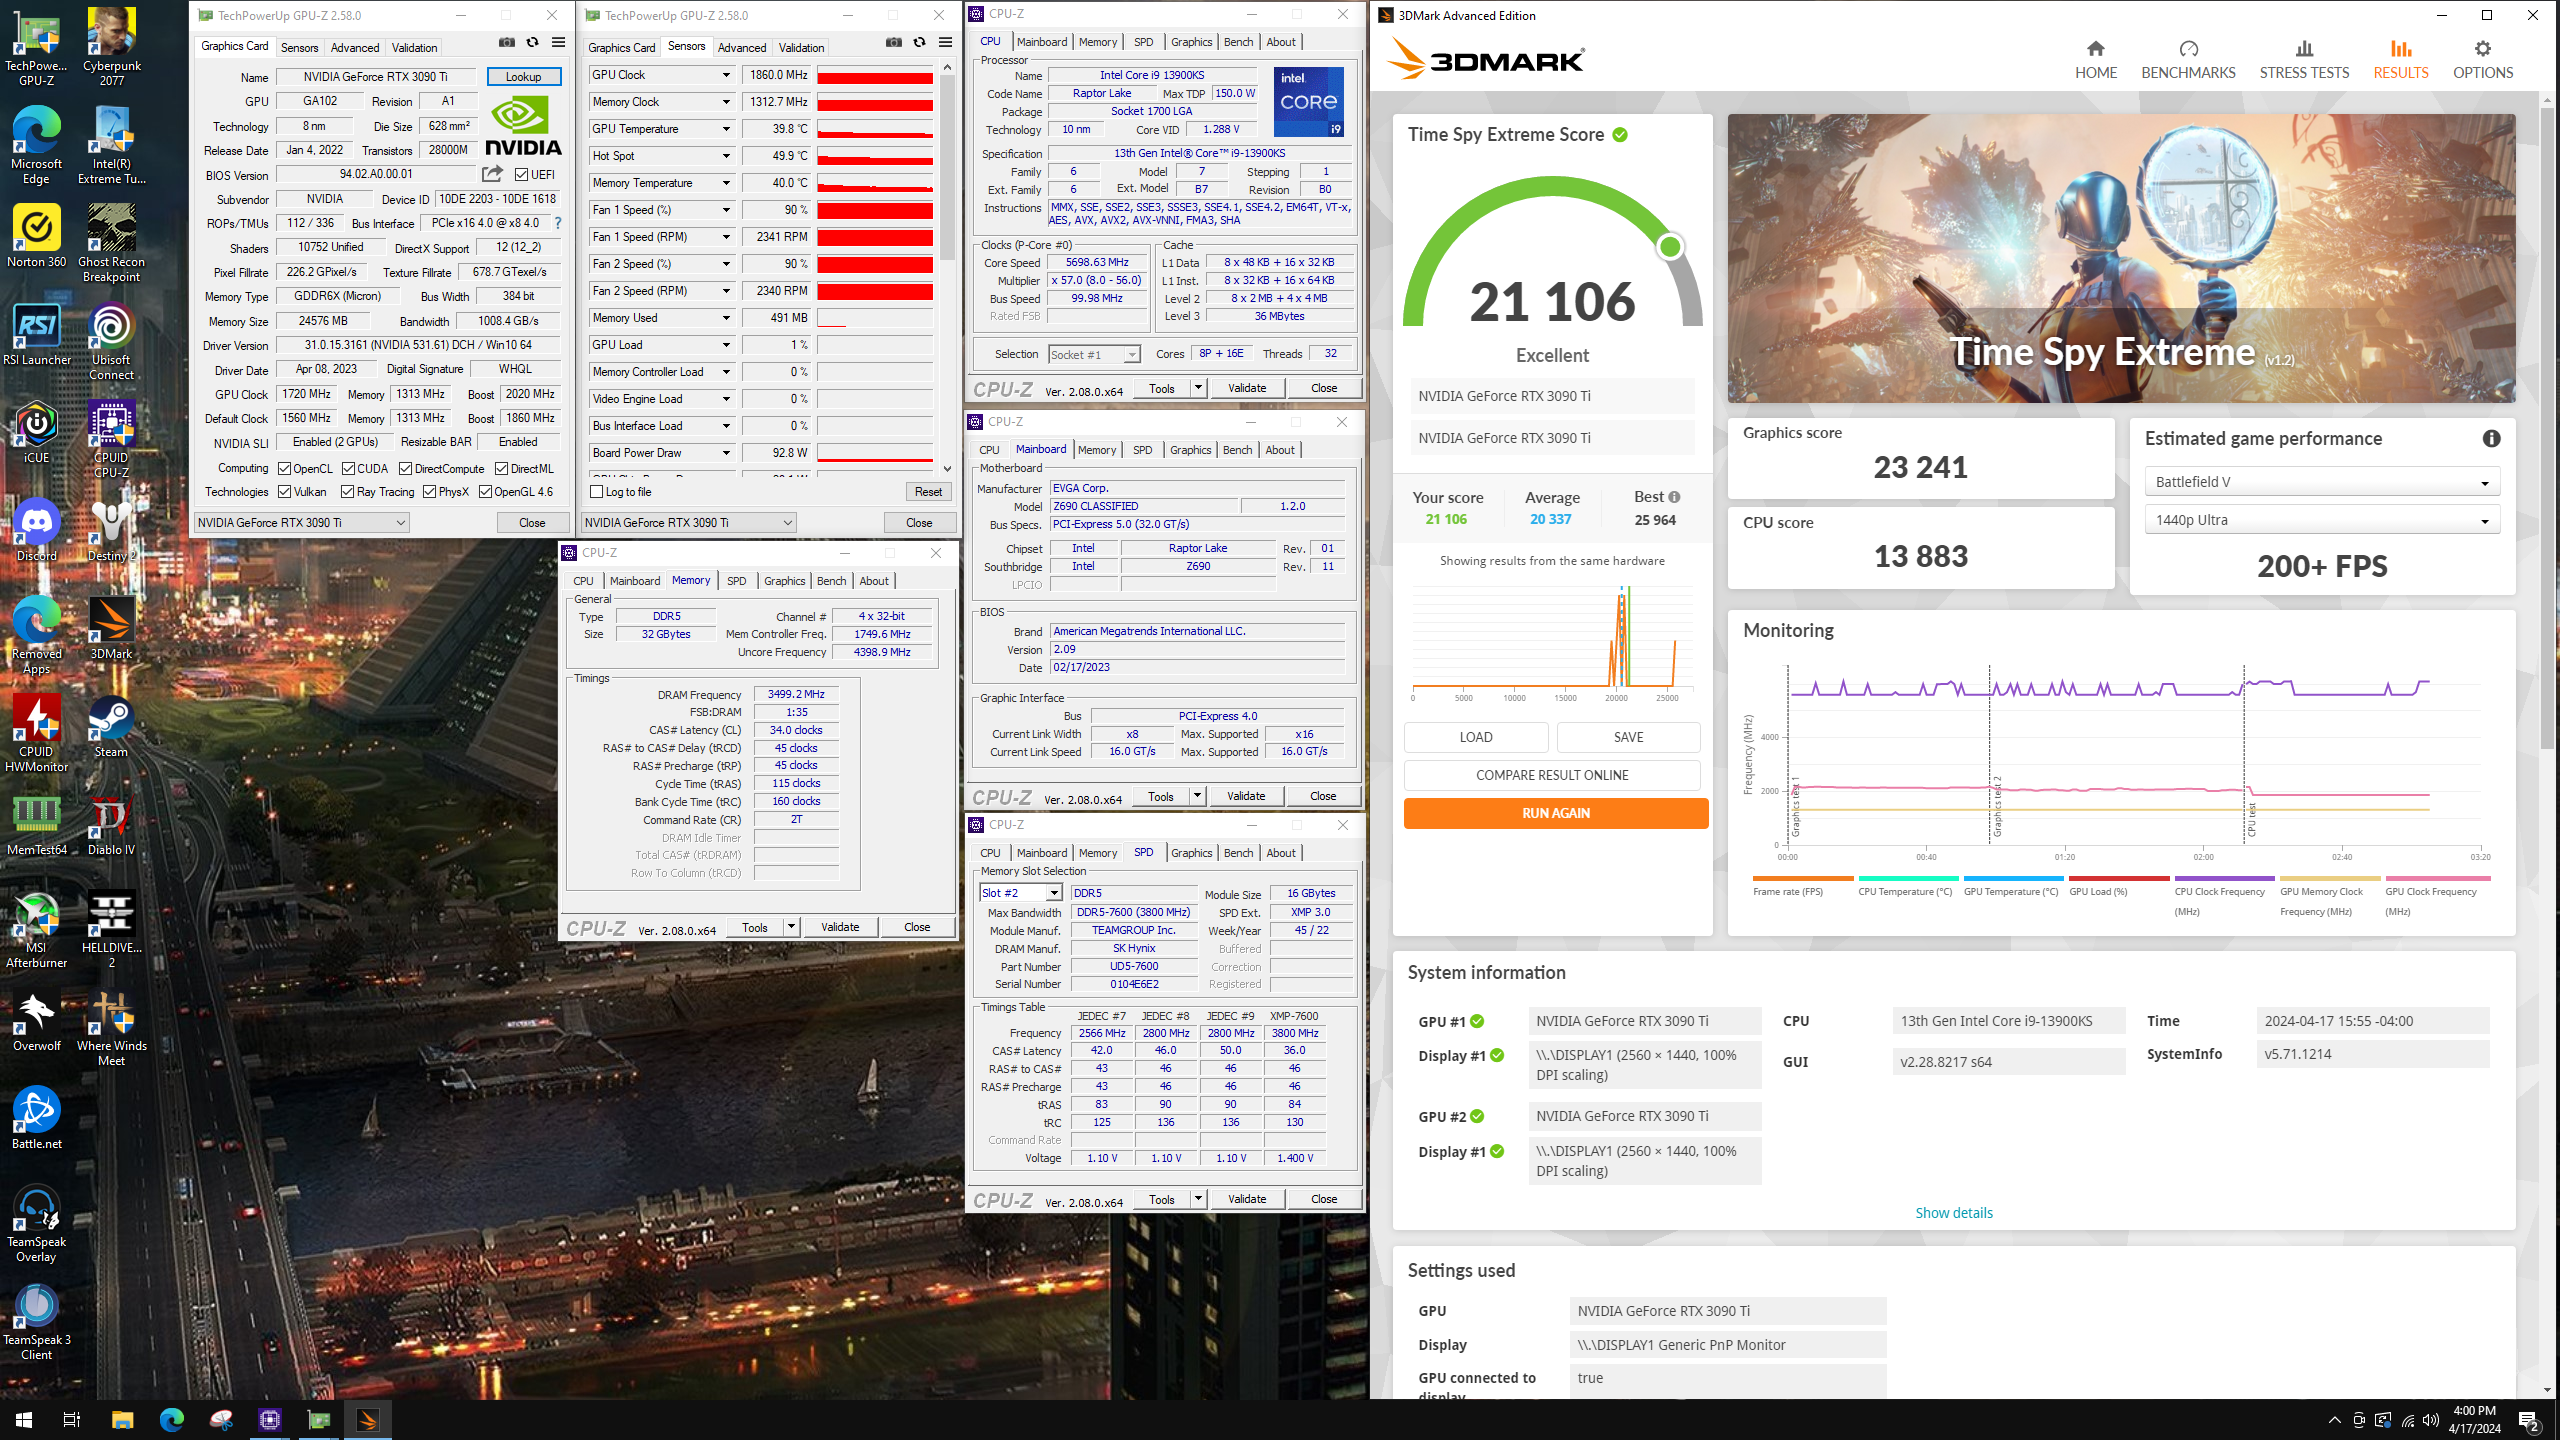Click question mark beside Bus Interface

pos(558,223)
